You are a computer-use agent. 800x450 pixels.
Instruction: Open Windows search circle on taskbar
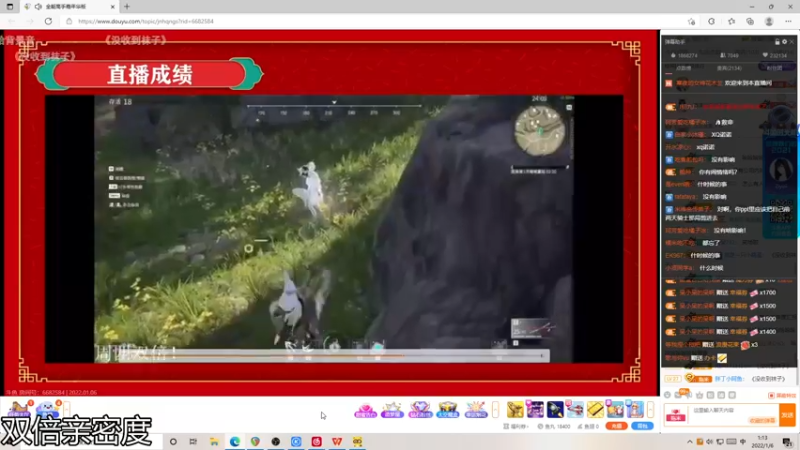pos(173,442)
